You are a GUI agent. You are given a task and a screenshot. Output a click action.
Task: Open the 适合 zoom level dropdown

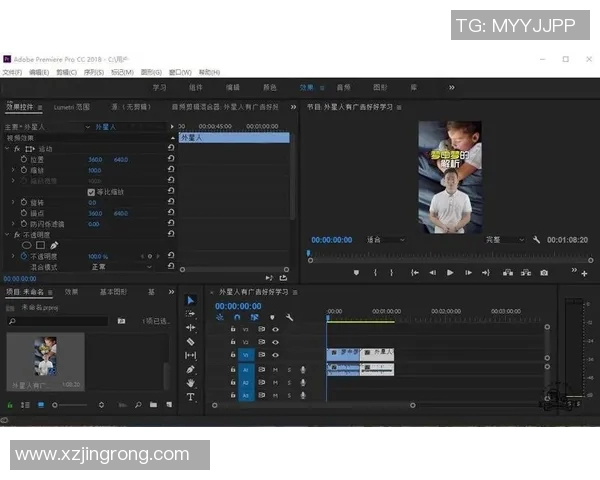[x=385, y=240]
